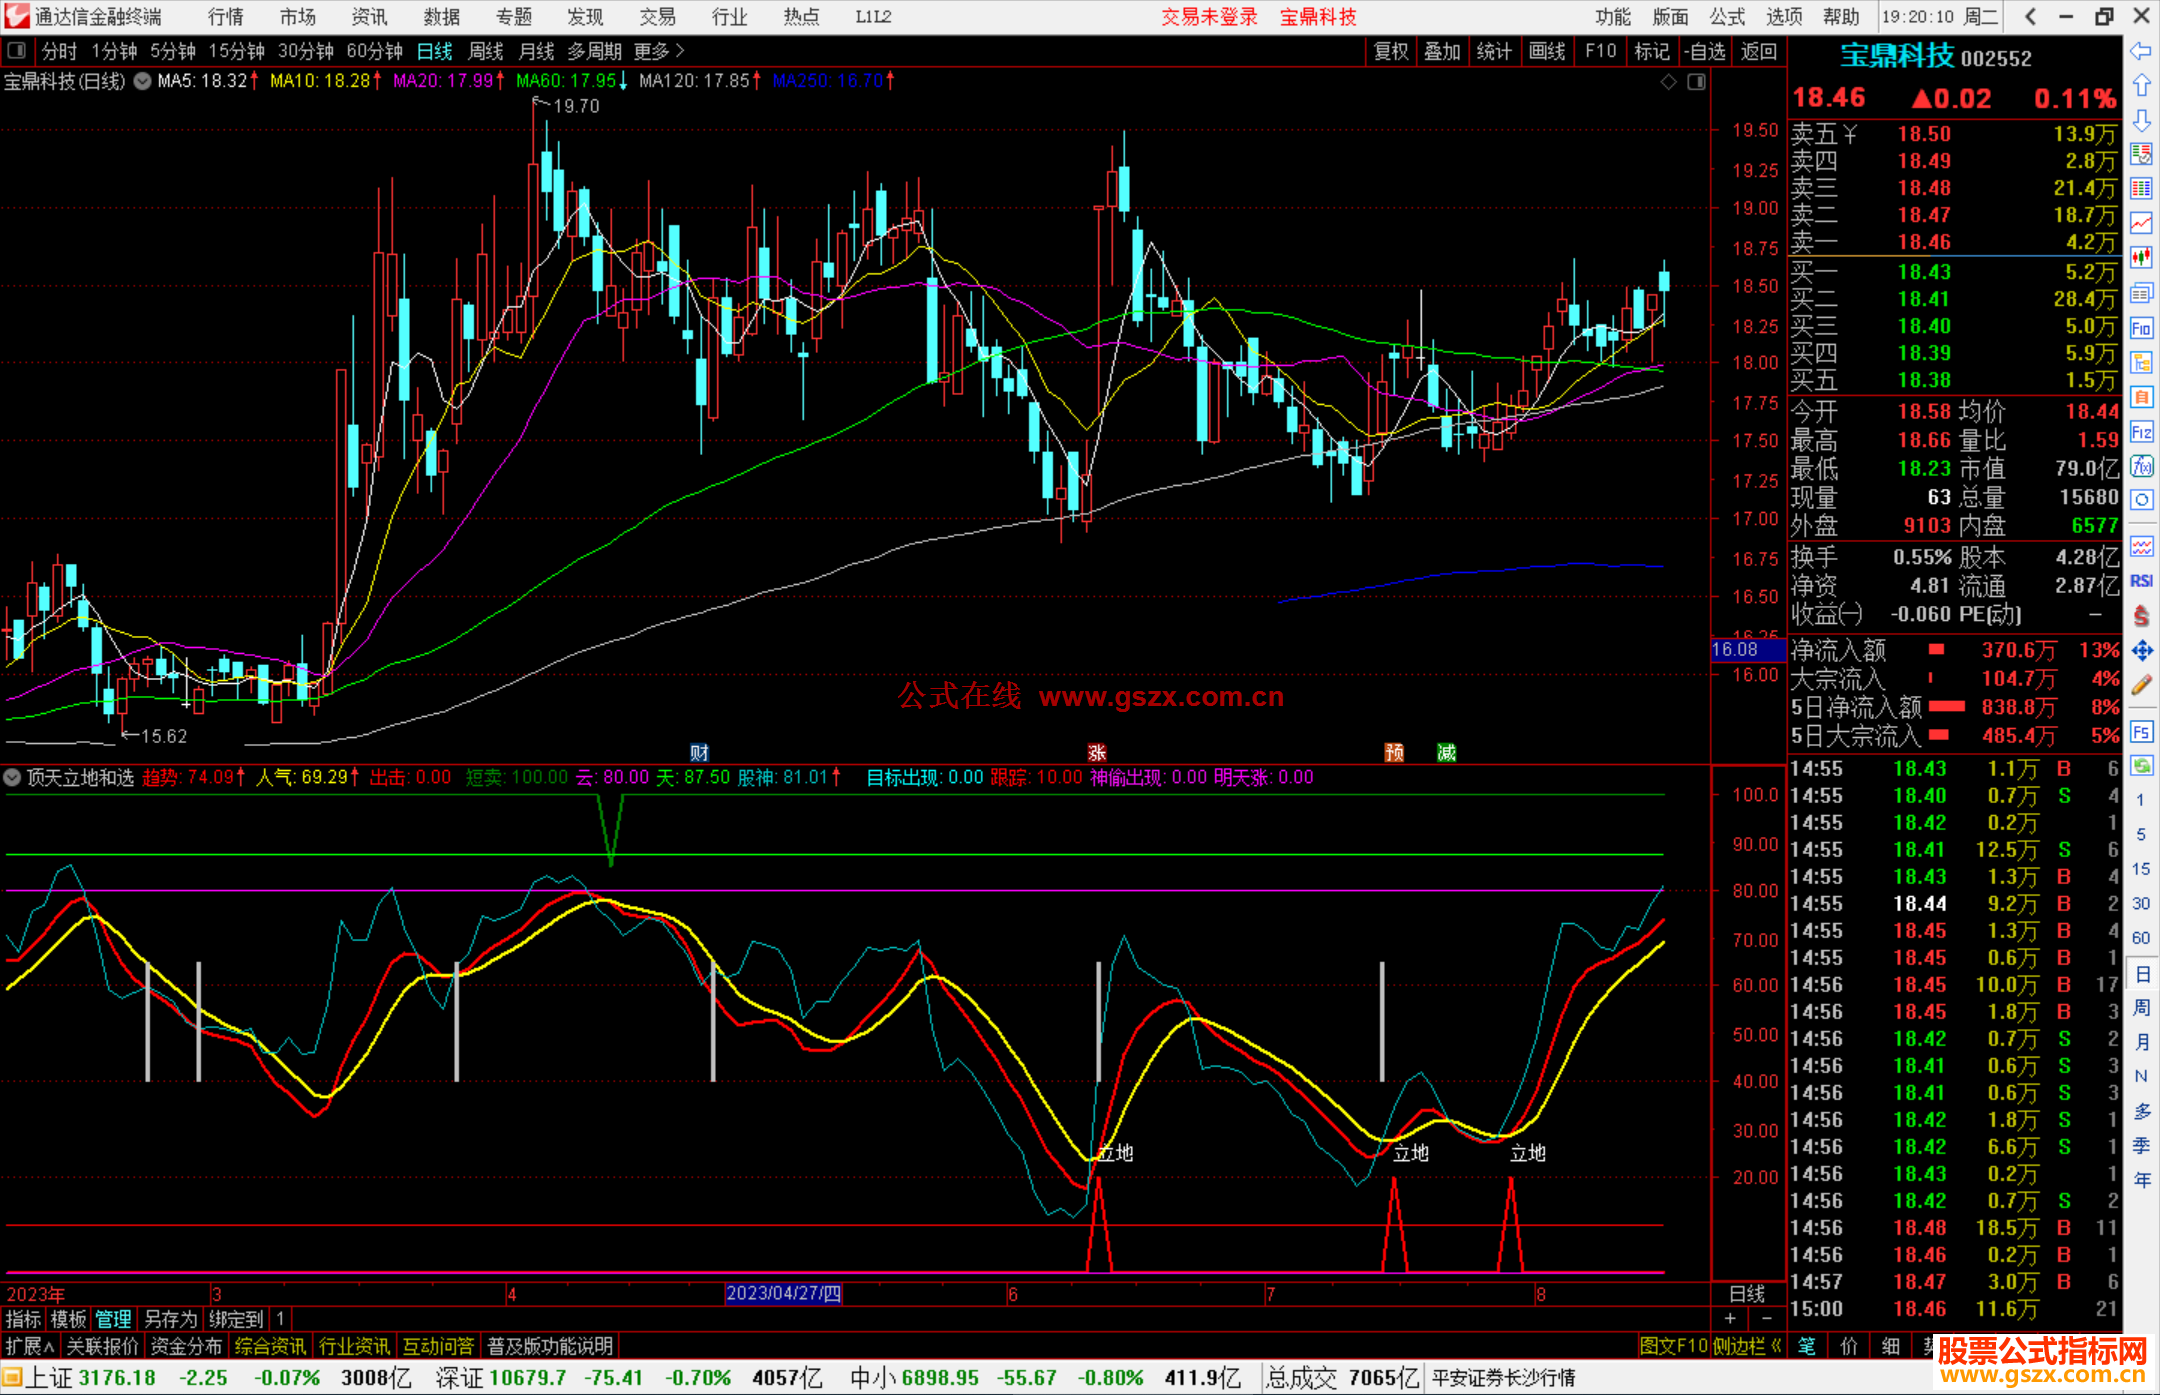The height and width of the screenshot is (1395, 2160).
Task: Expand the 扩展 panel at bottom left
Action: [29, 1346]
